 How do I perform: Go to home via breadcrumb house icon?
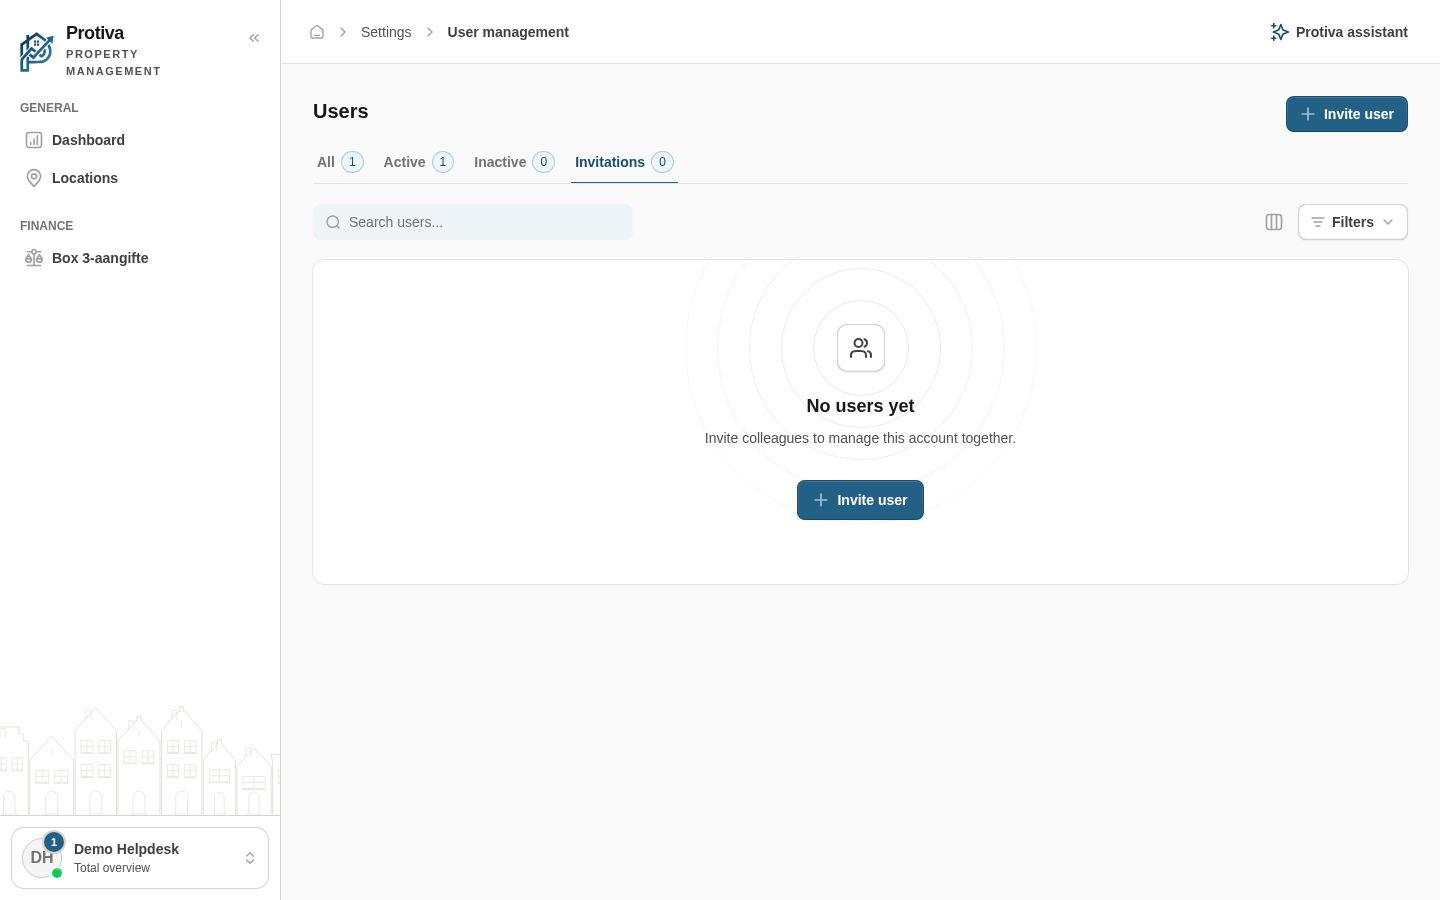(317, 32)
